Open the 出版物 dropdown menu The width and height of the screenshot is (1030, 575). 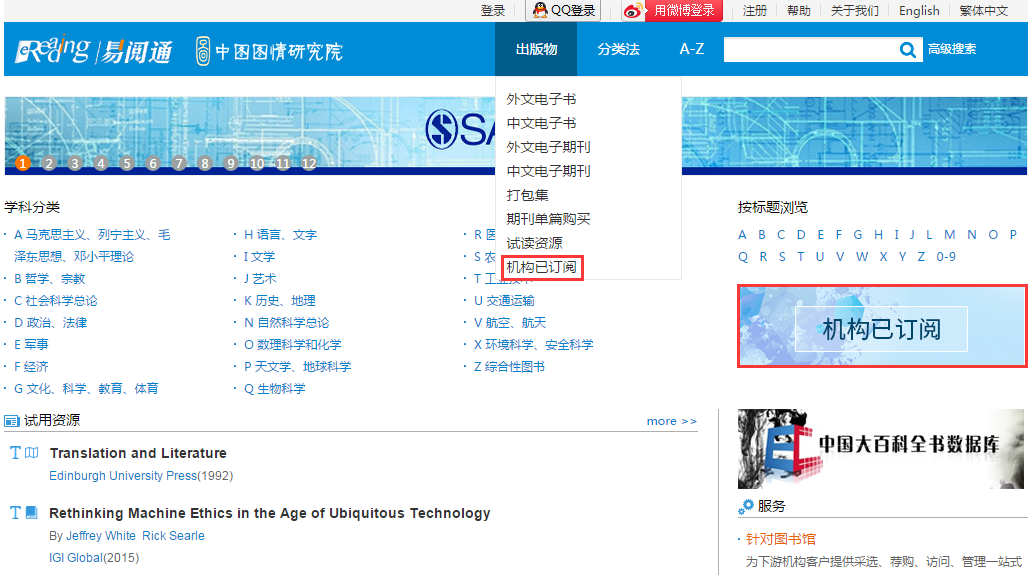click(x=536, y=49)
